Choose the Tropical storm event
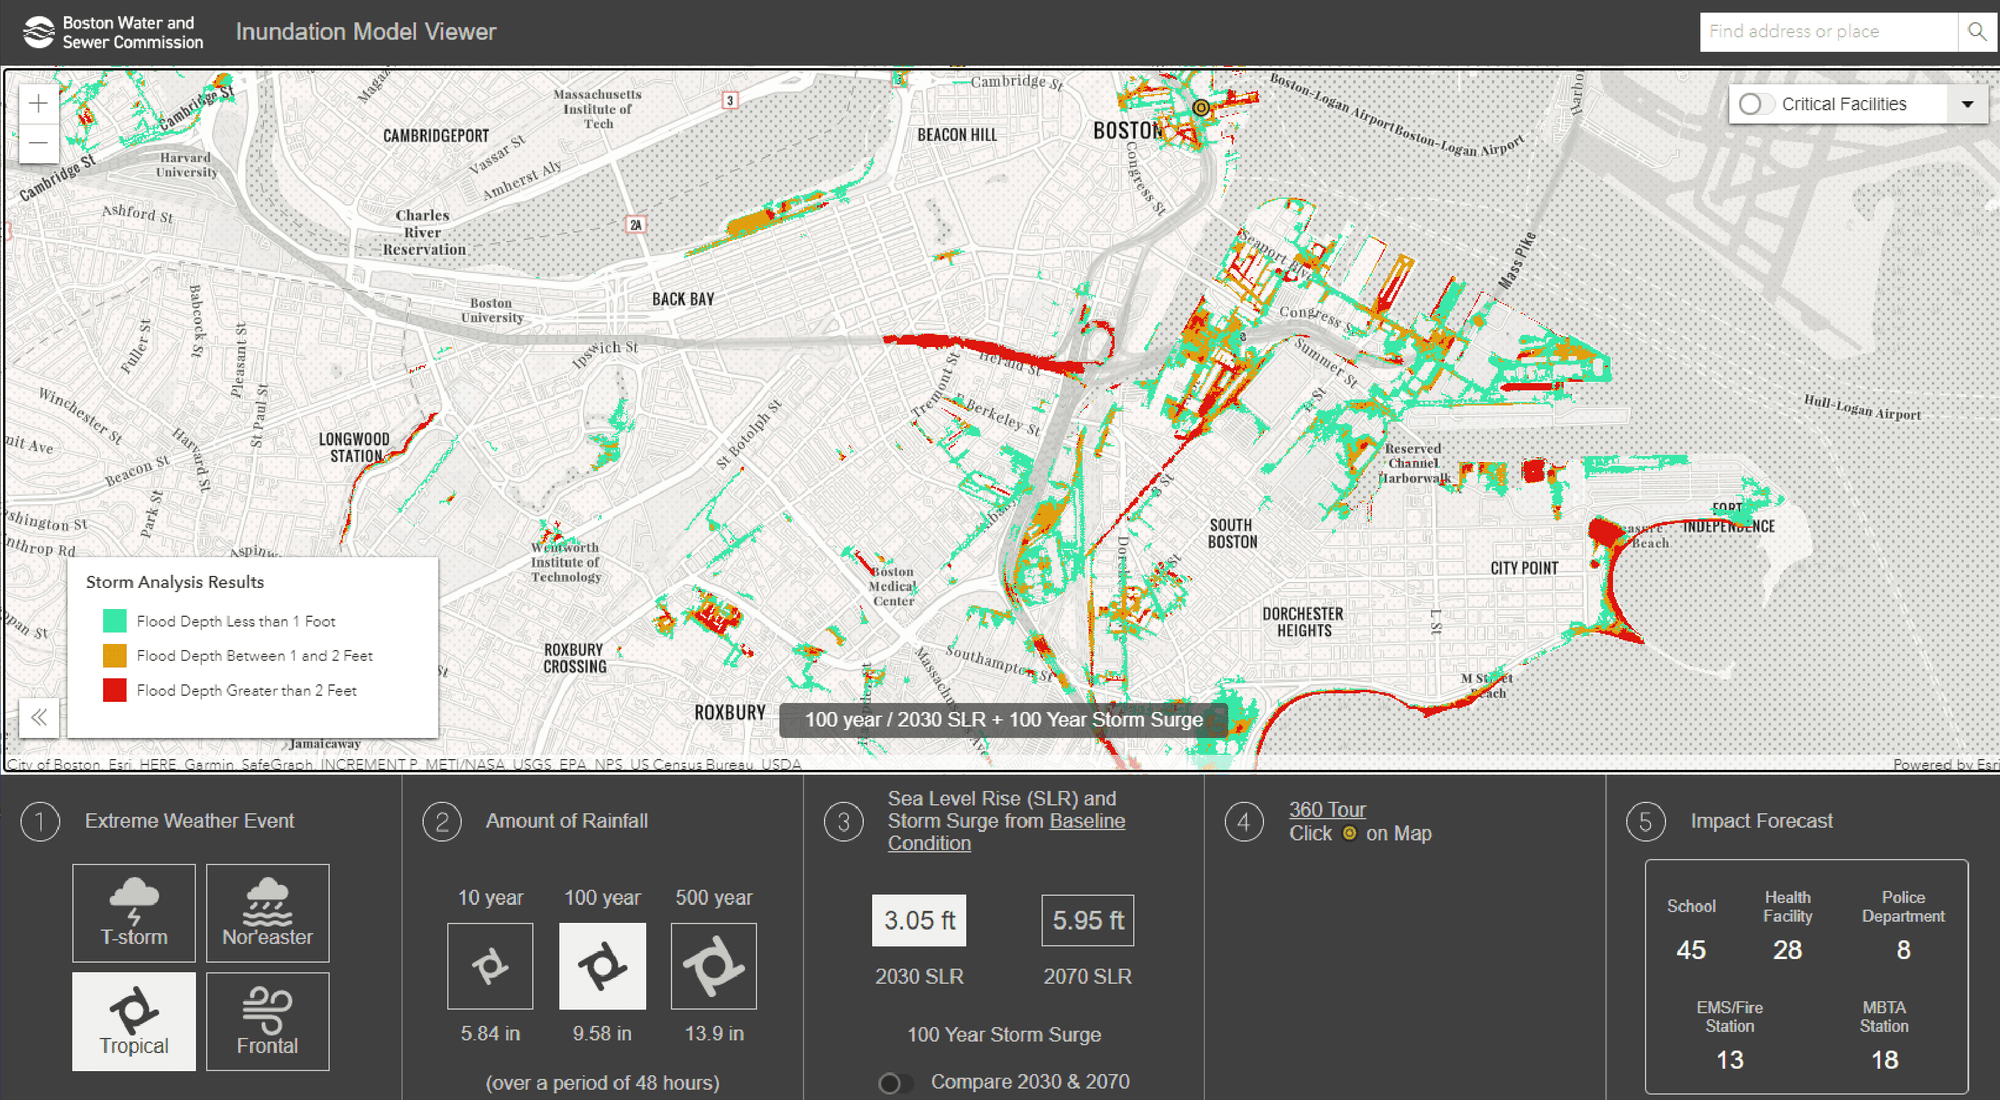Viewport: 2000px width, 1100px height. tap(134, 1021)
